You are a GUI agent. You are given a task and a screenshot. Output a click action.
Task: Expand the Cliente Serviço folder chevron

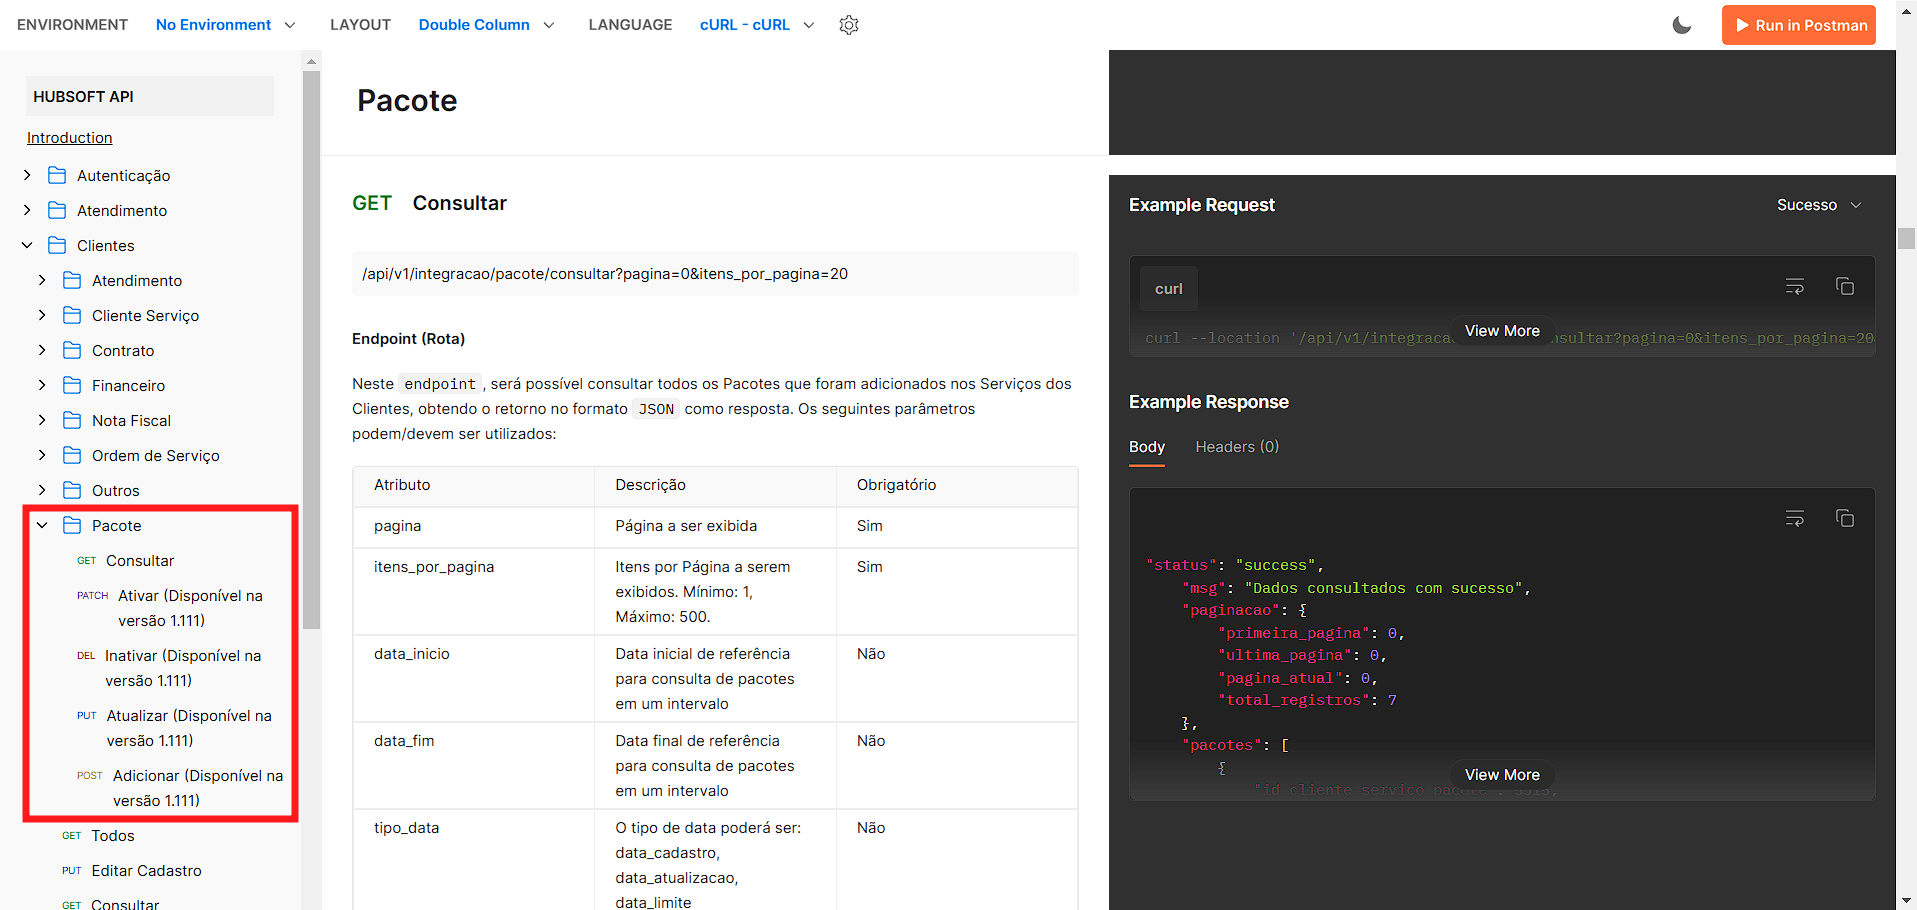click(42, 315)
